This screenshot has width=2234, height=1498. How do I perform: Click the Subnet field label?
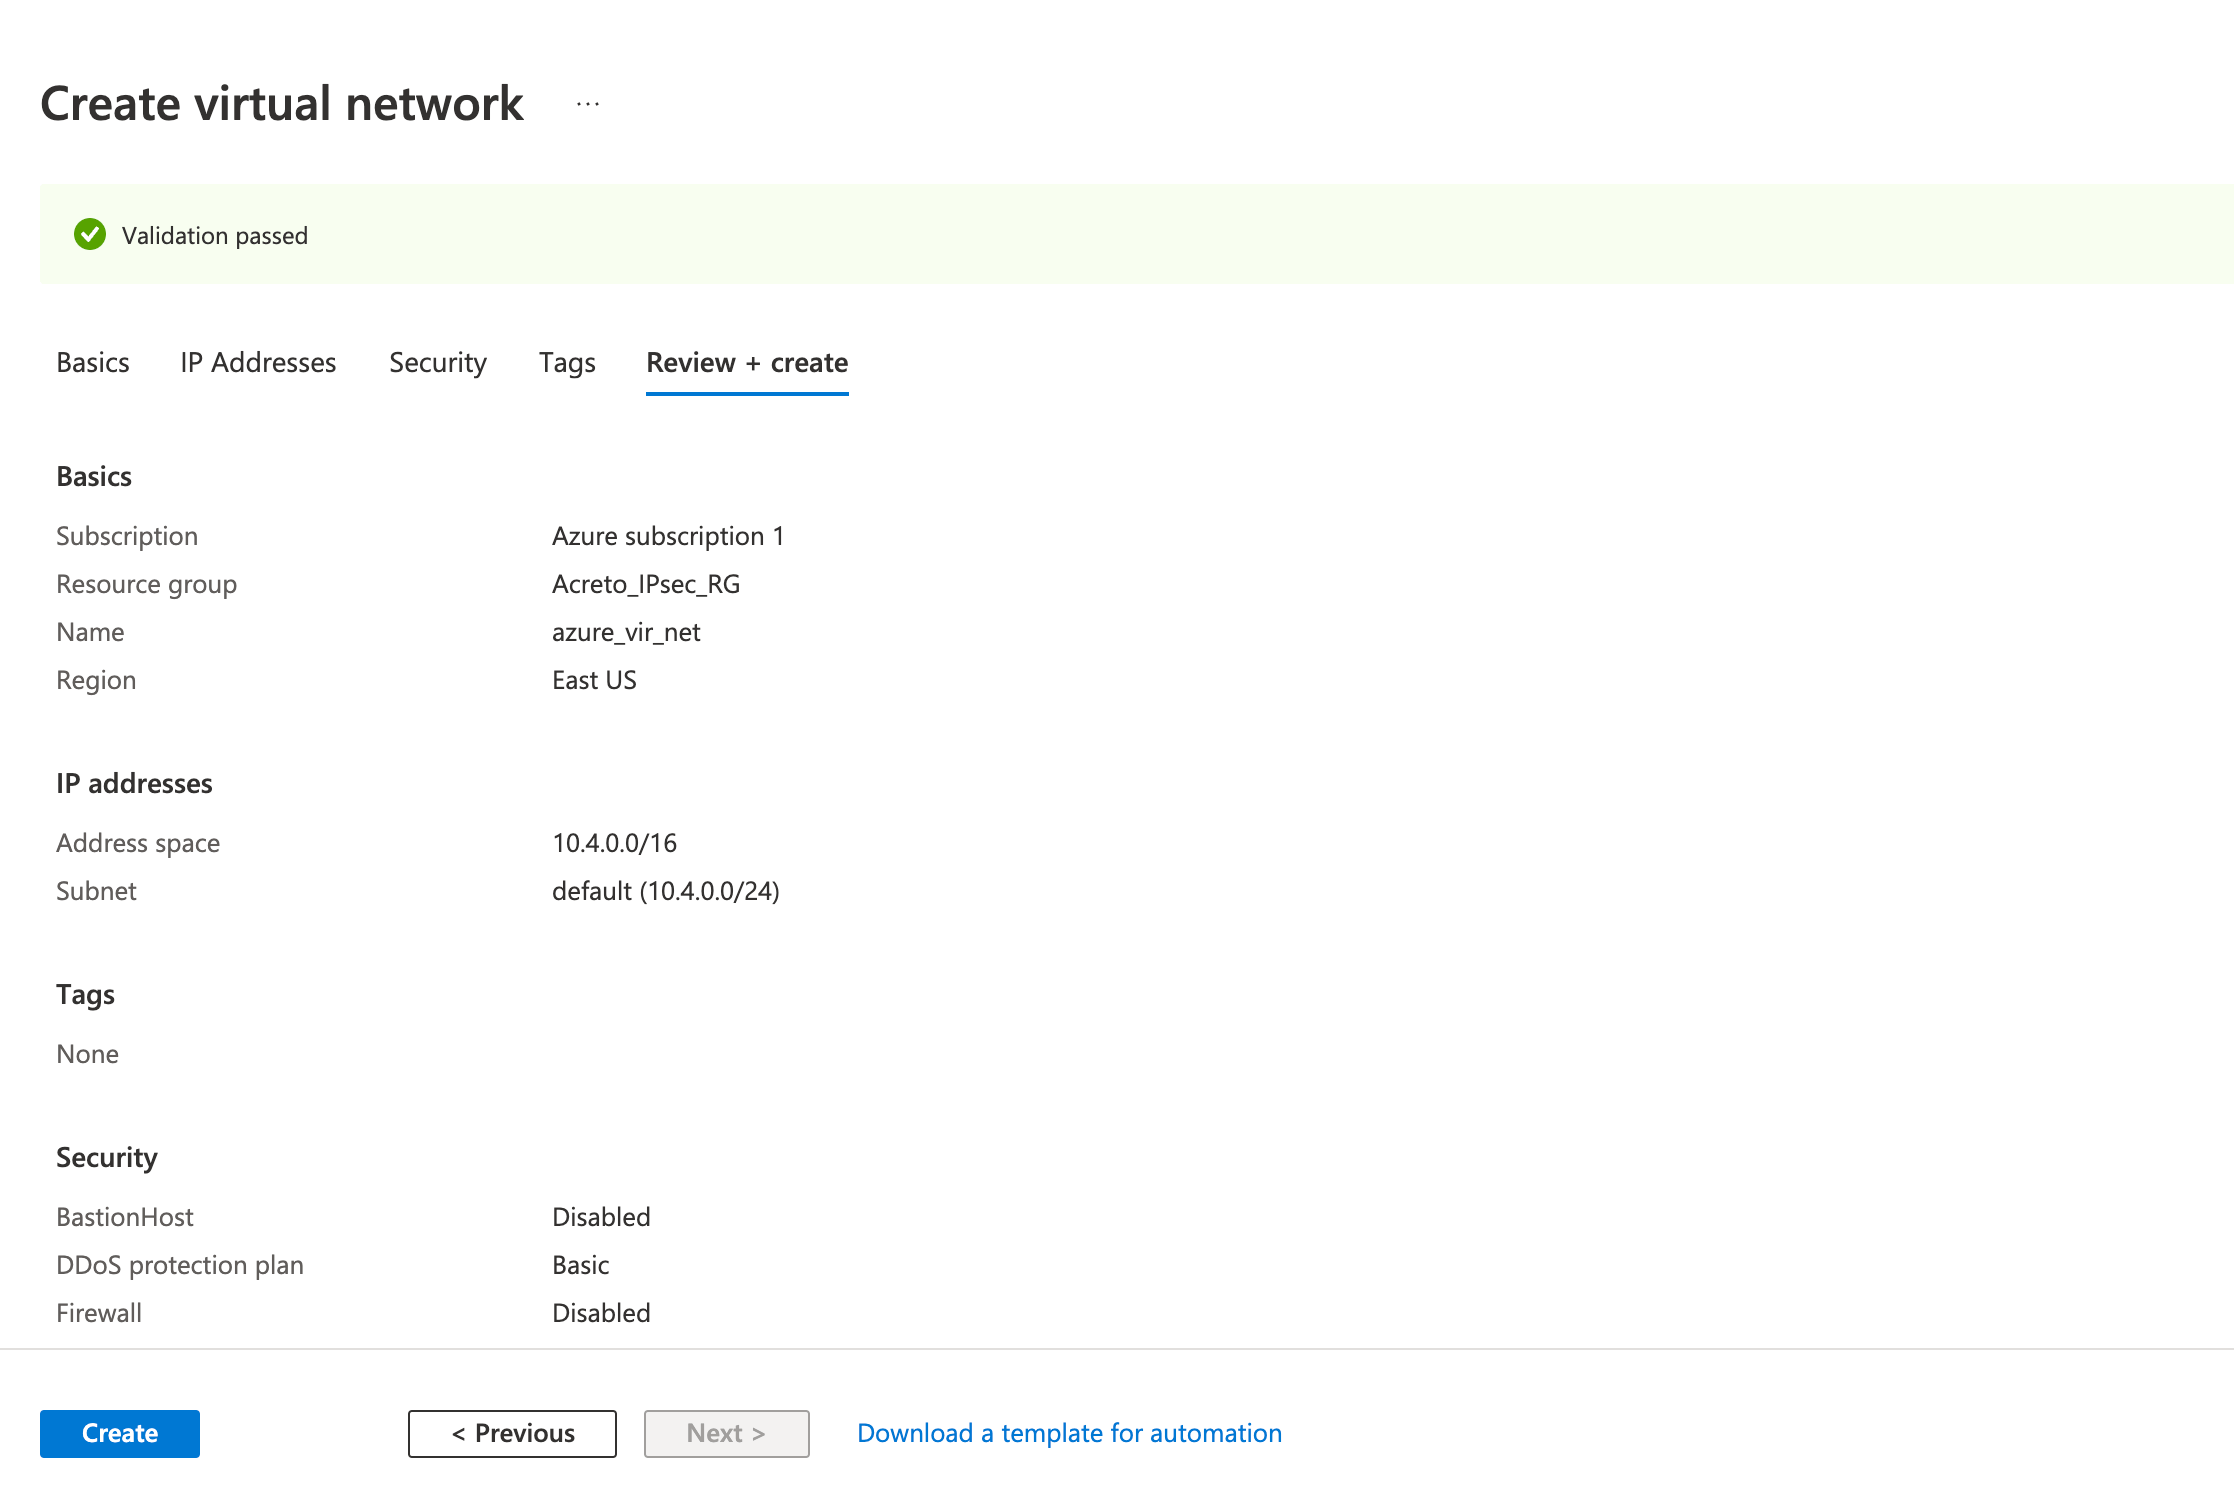(x=96, y=891)
